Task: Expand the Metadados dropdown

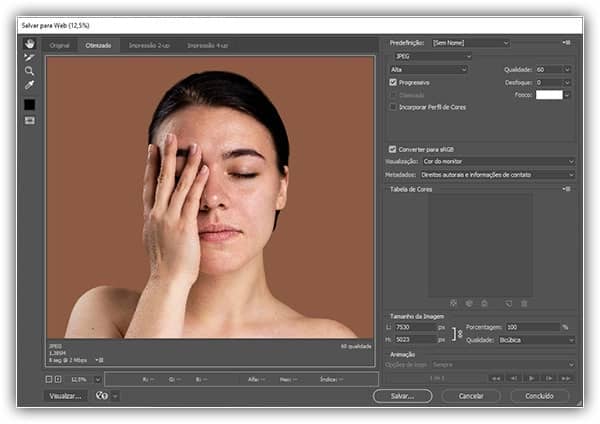Action: (x=497, y=174)
